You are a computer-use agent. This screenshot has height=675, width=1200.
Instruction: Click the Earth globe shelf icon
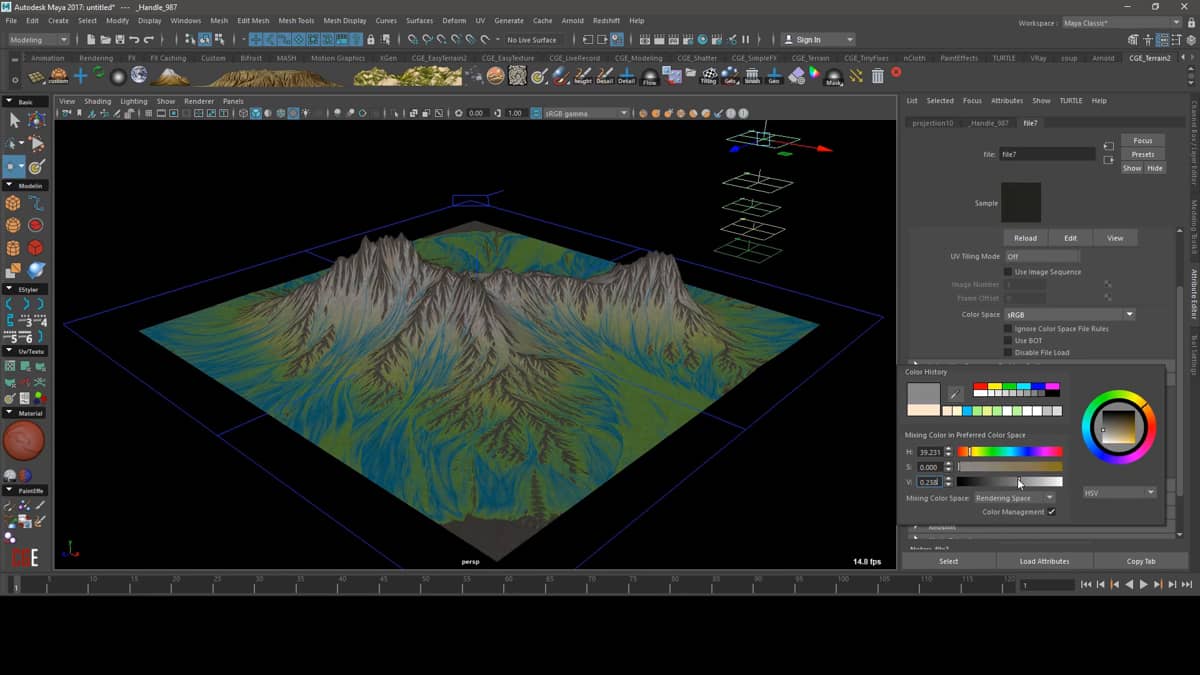[x=139, y=76]
